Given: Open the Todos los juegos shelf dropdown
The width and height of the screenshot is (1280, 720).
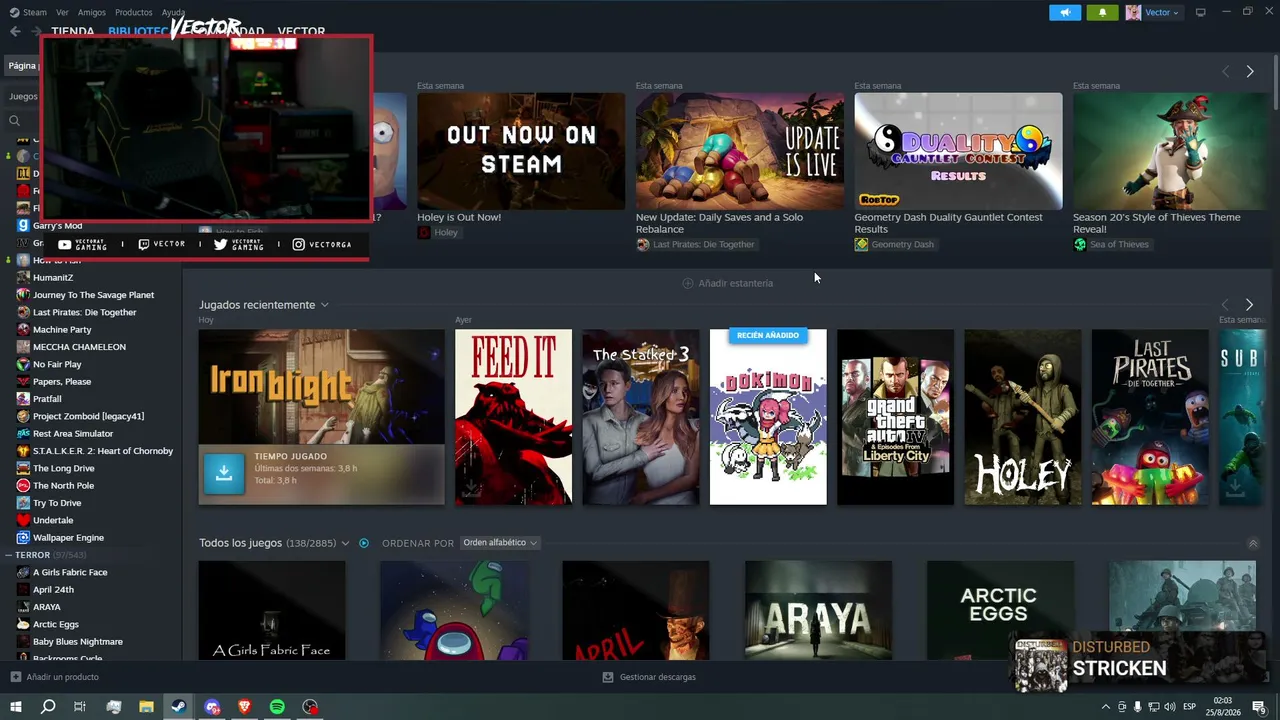Looking at the screenshot, I should tap(345, 543).
